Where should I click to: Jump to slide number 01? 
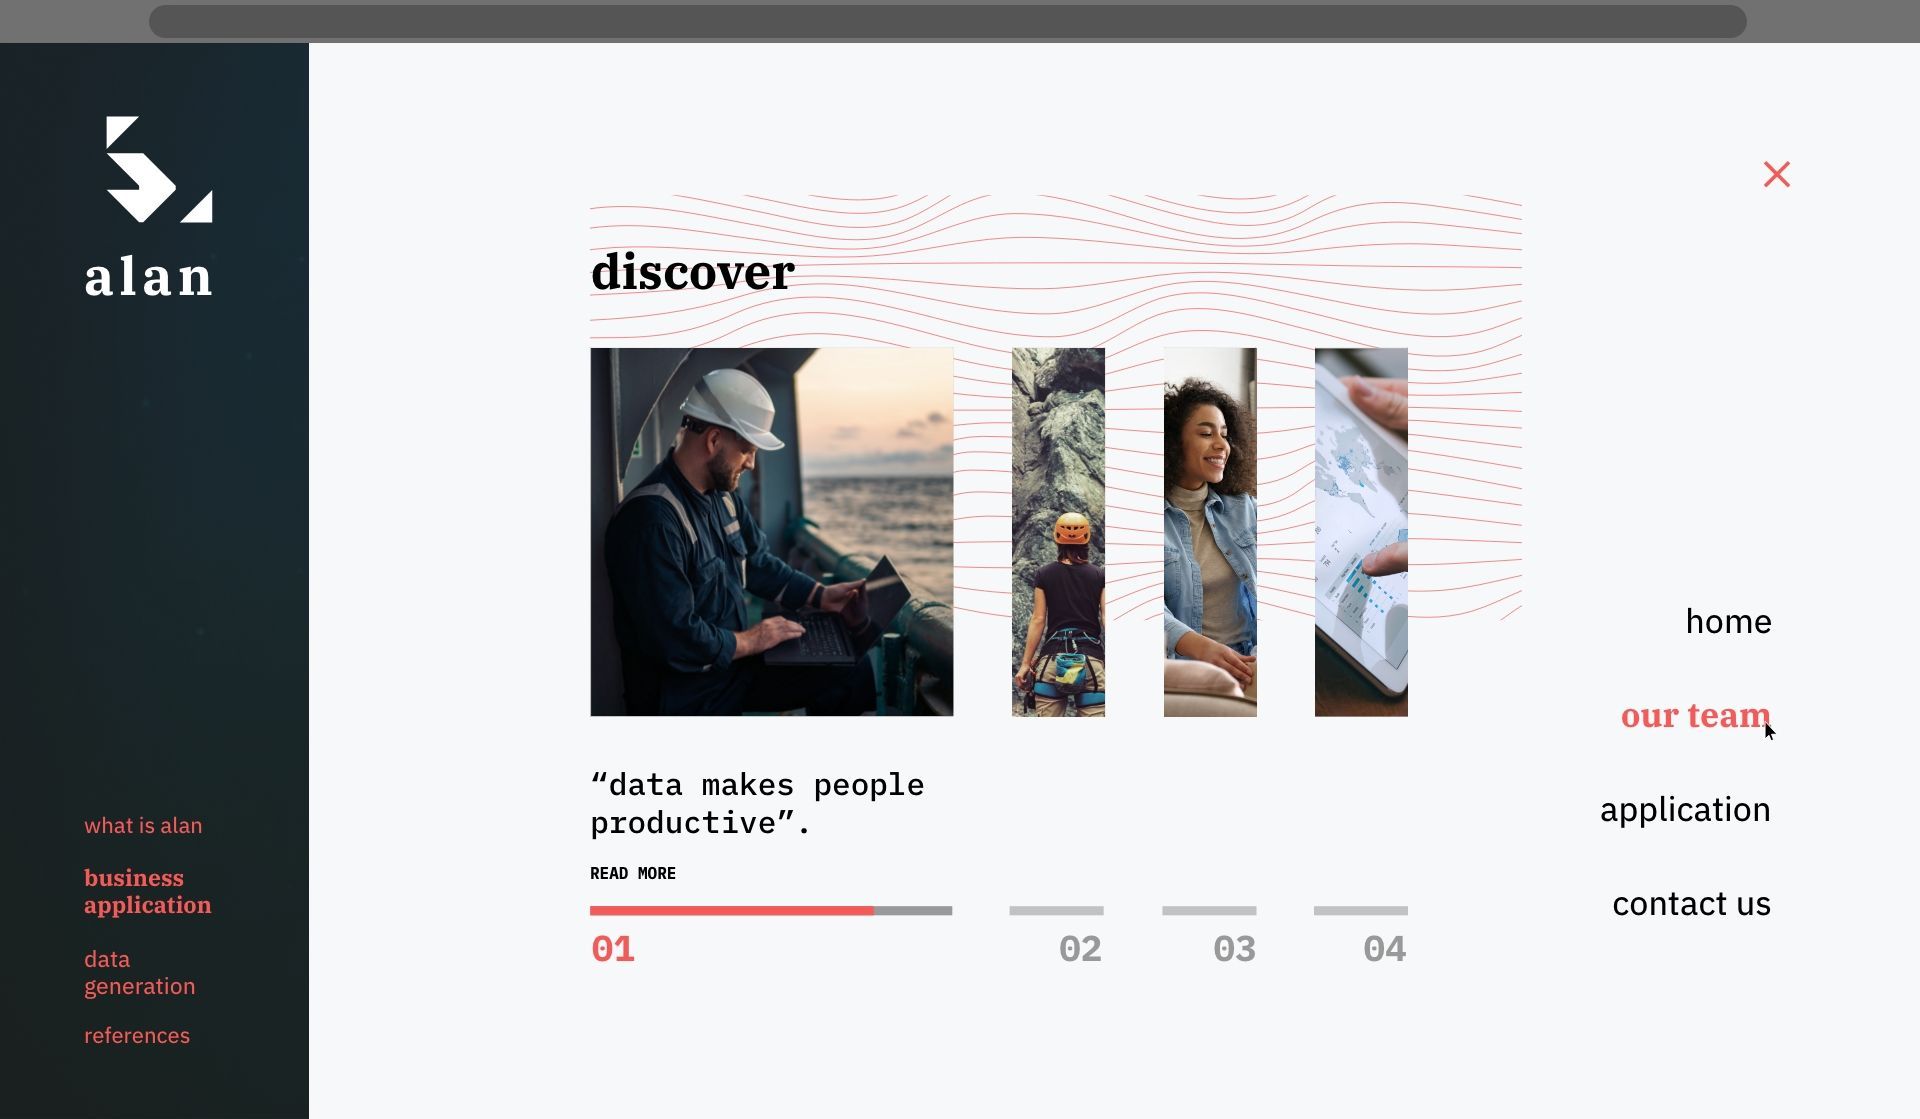613,949
